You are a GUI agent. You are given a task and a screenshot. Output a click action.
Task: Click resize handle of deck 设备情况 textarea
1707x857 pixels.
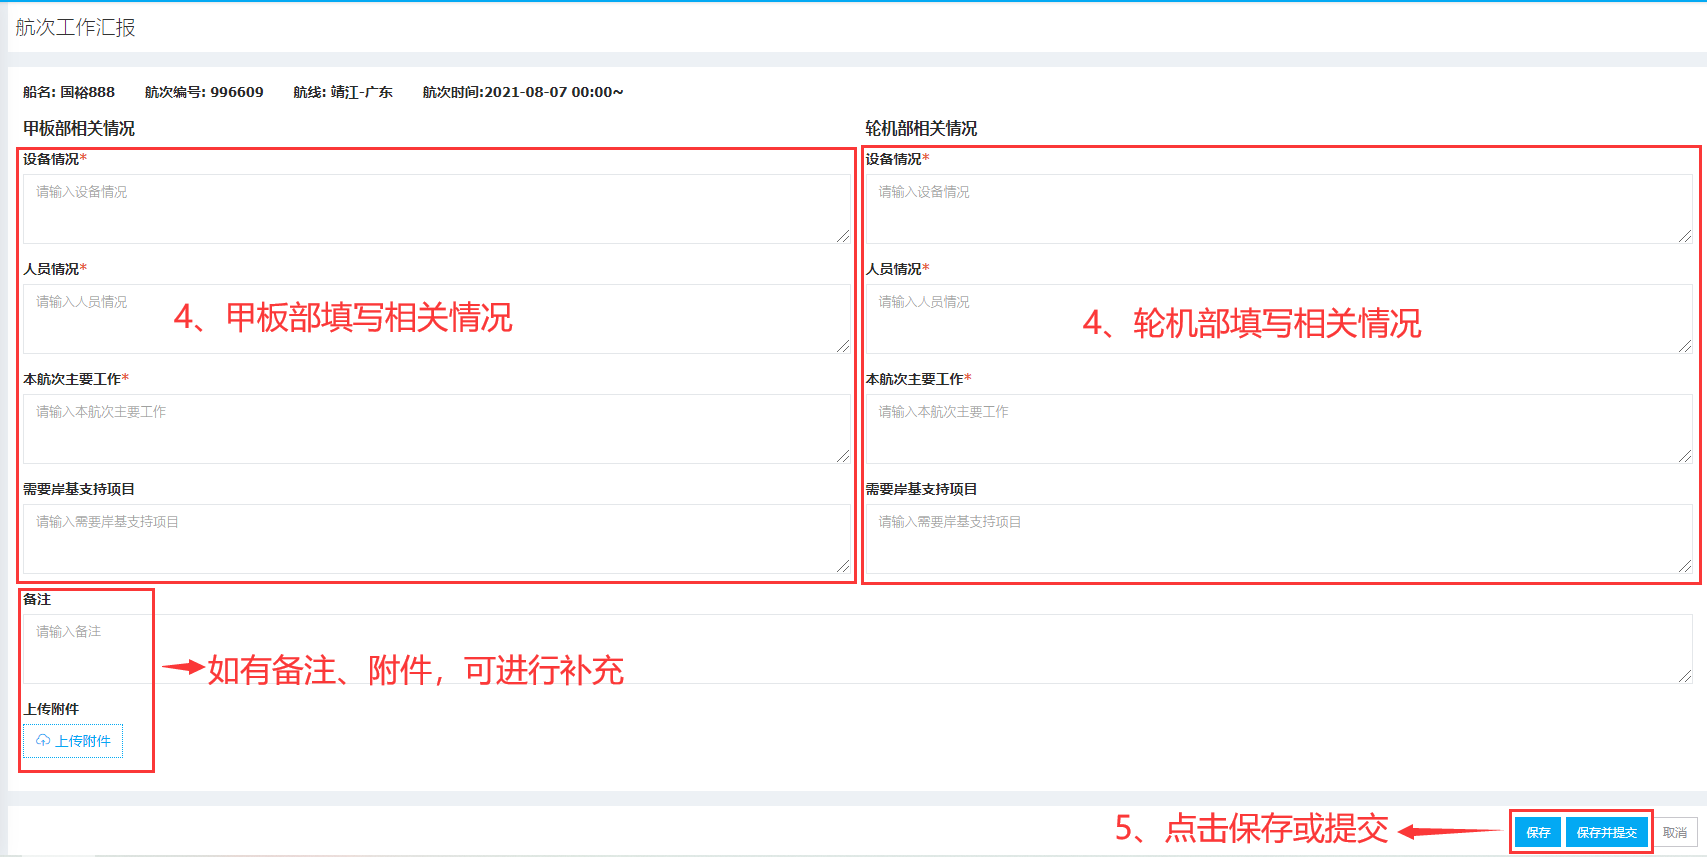843,236
